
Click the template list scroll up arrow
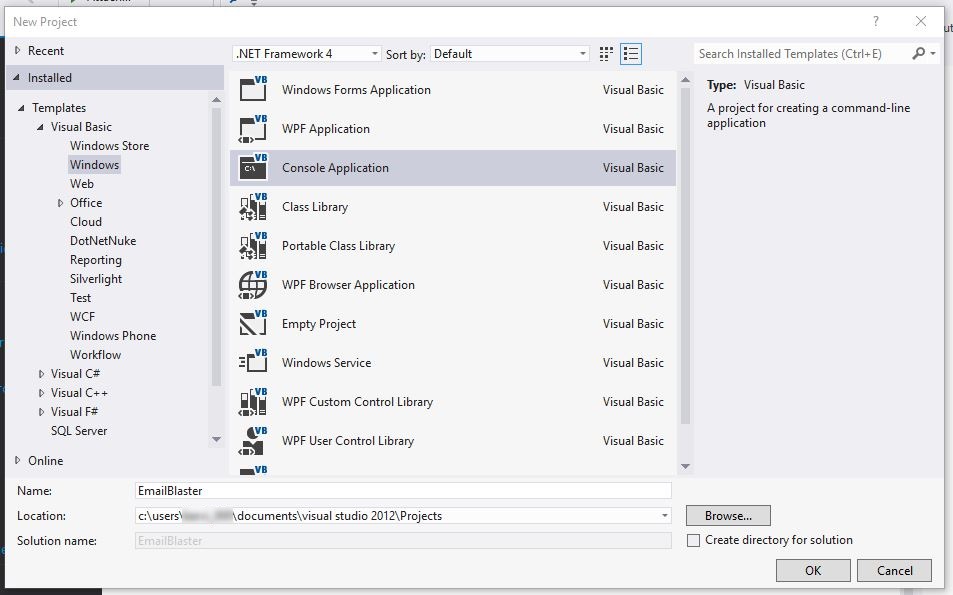point(685,80)
